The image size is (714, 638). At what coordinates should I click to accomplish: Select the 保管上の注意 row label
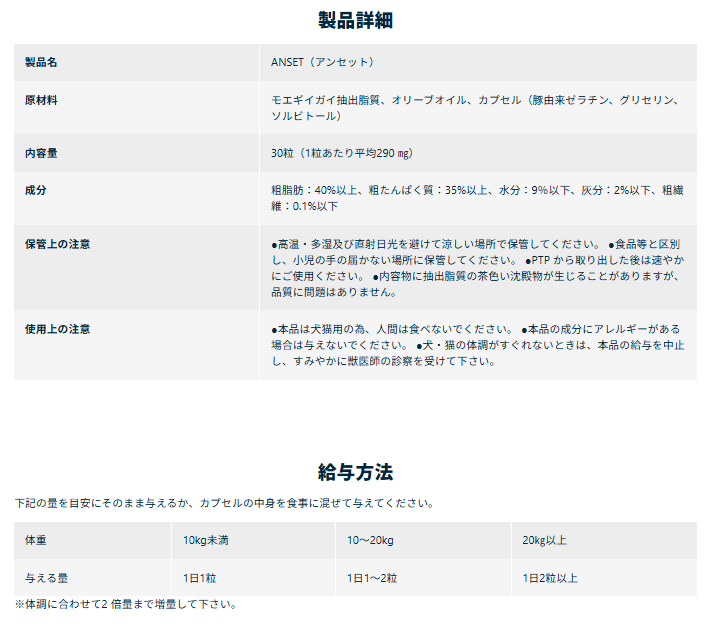(x=57, y=244)
